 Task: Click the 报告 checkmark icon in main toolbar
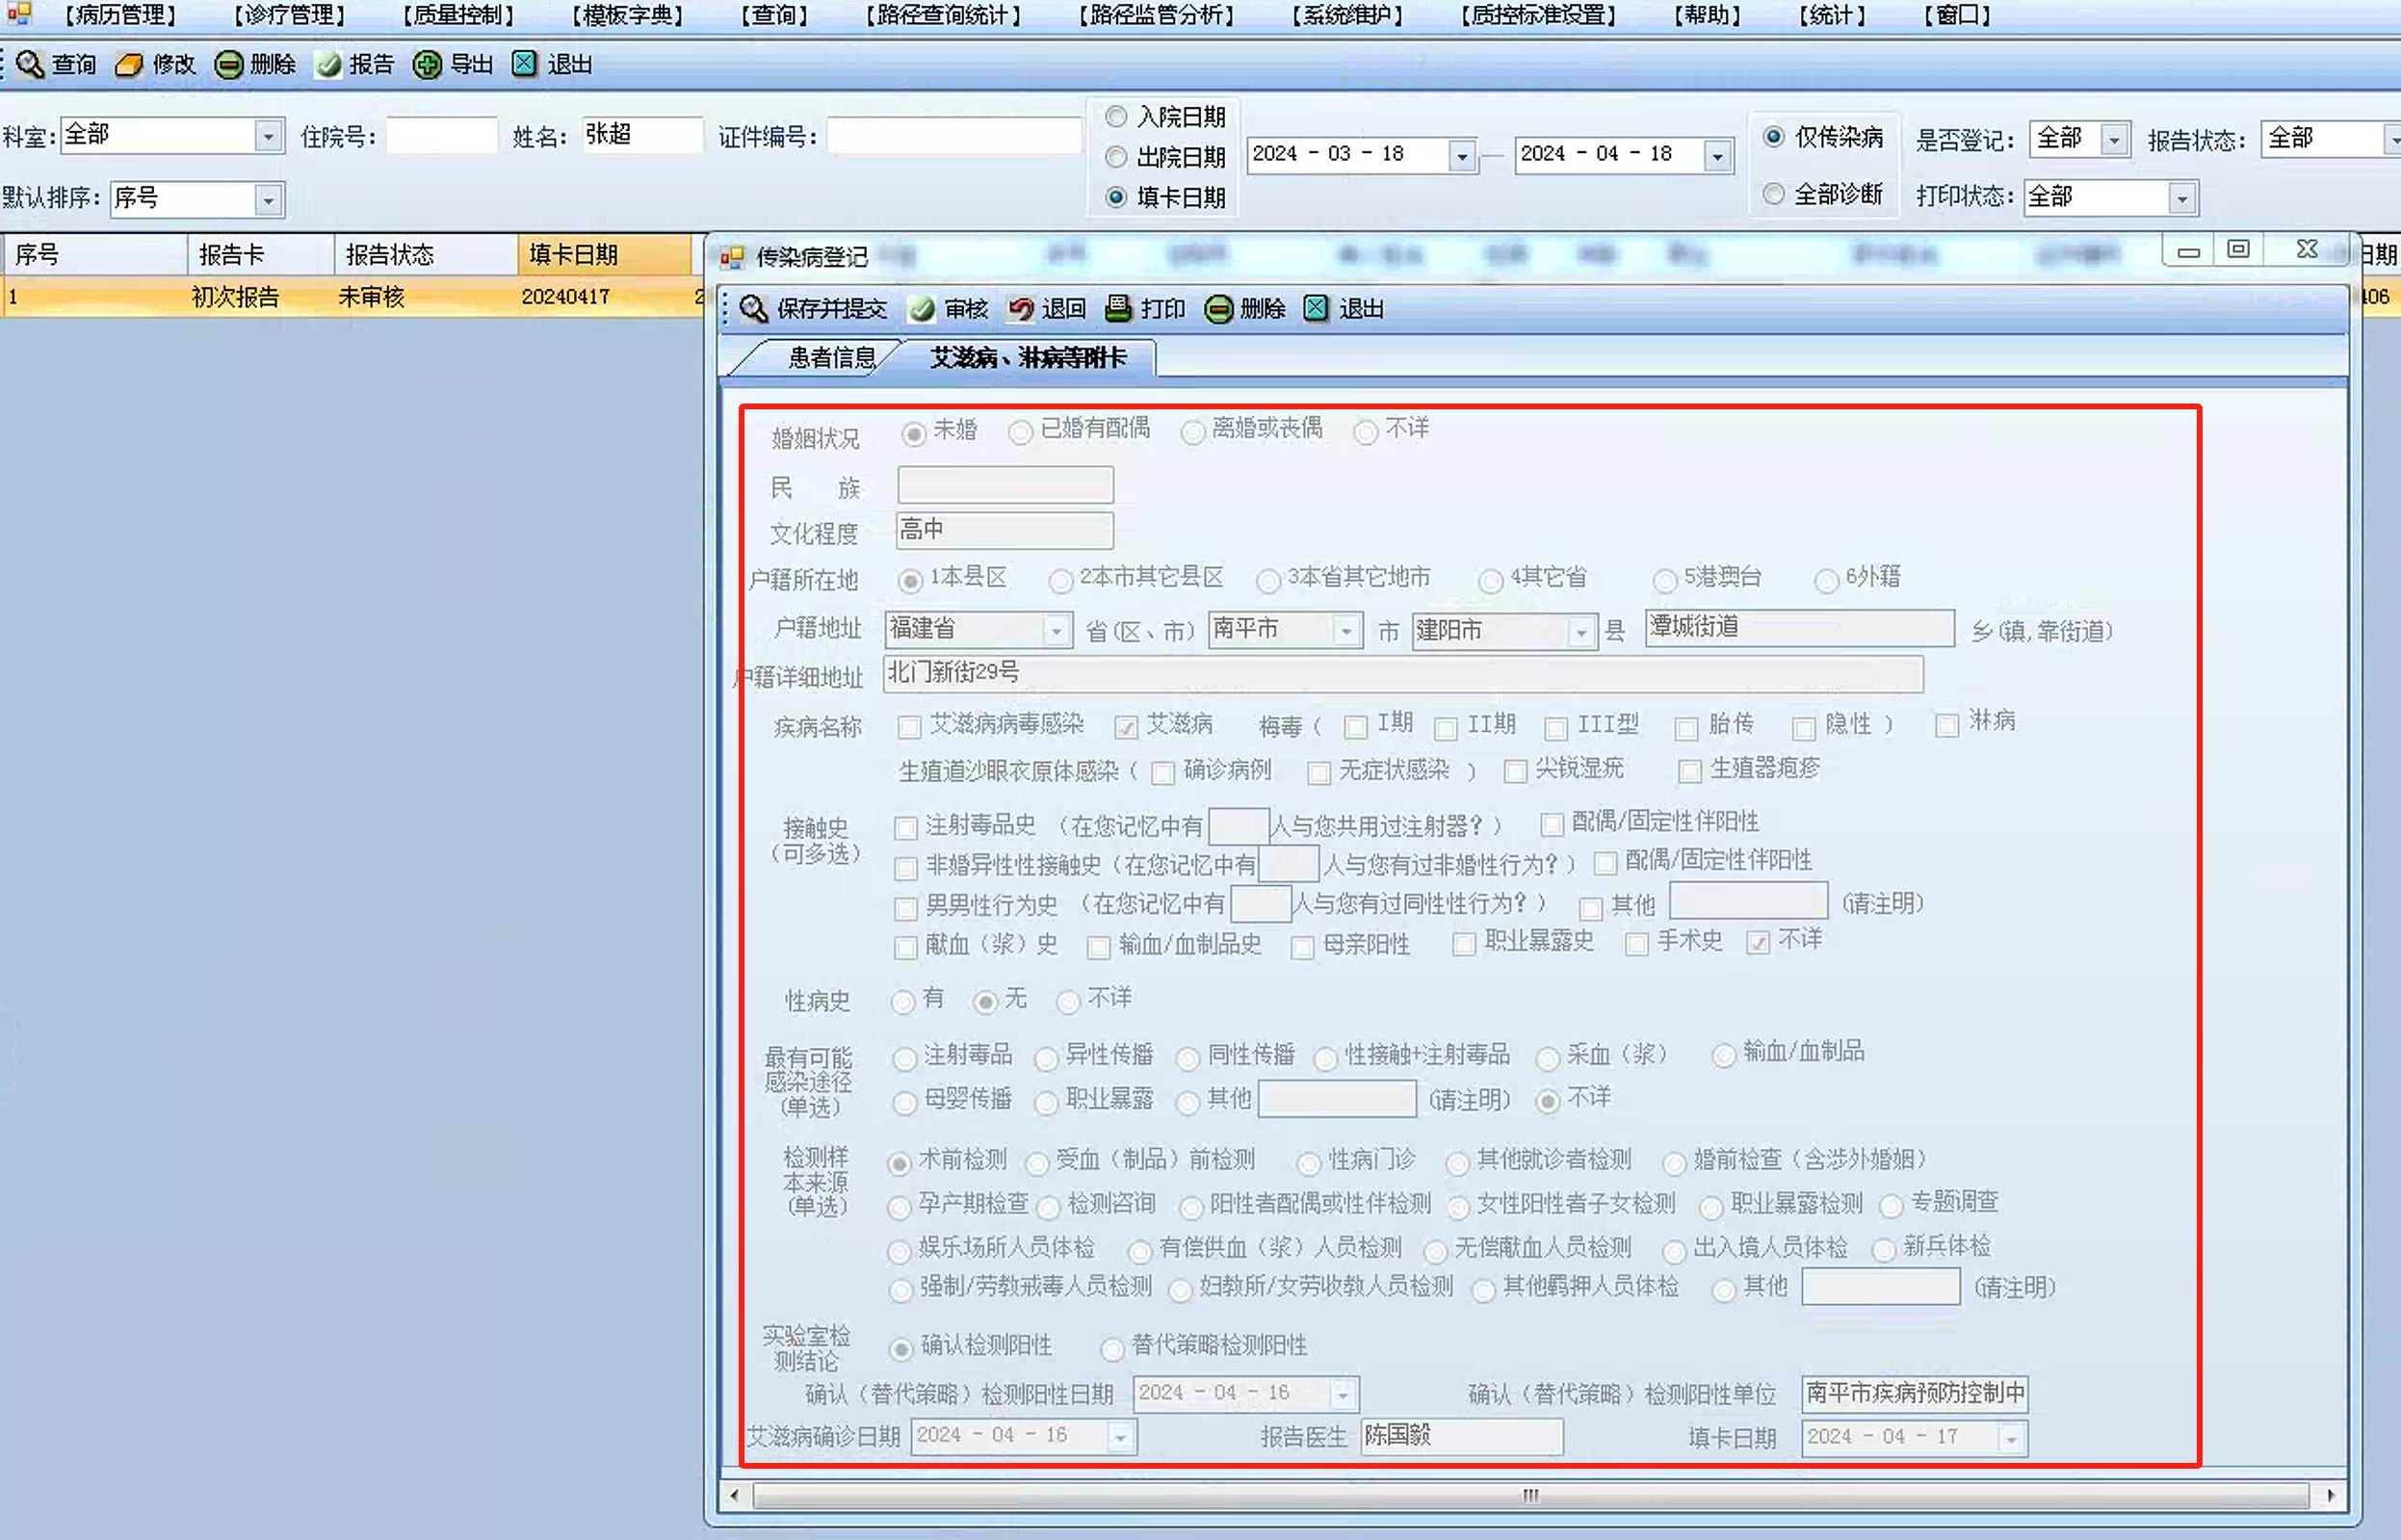tap(328, 65)
